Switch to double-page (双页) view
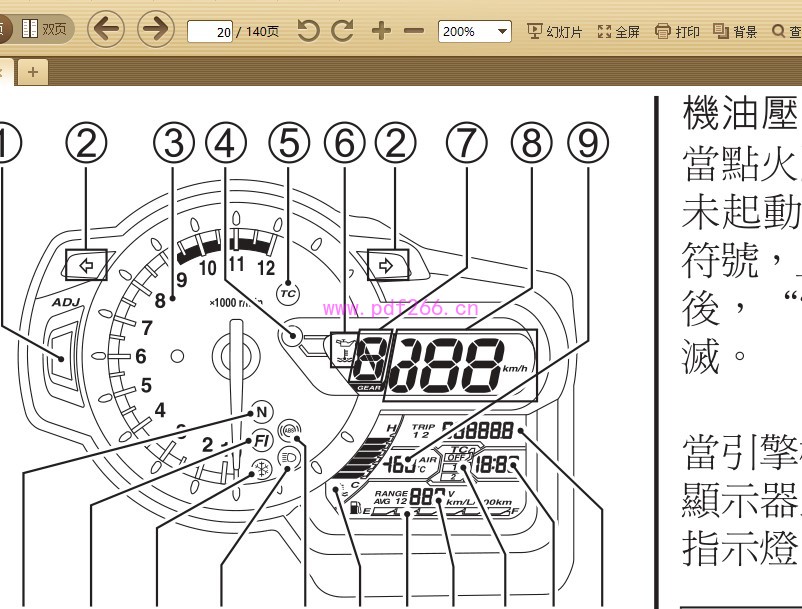 tap(44, 30)
